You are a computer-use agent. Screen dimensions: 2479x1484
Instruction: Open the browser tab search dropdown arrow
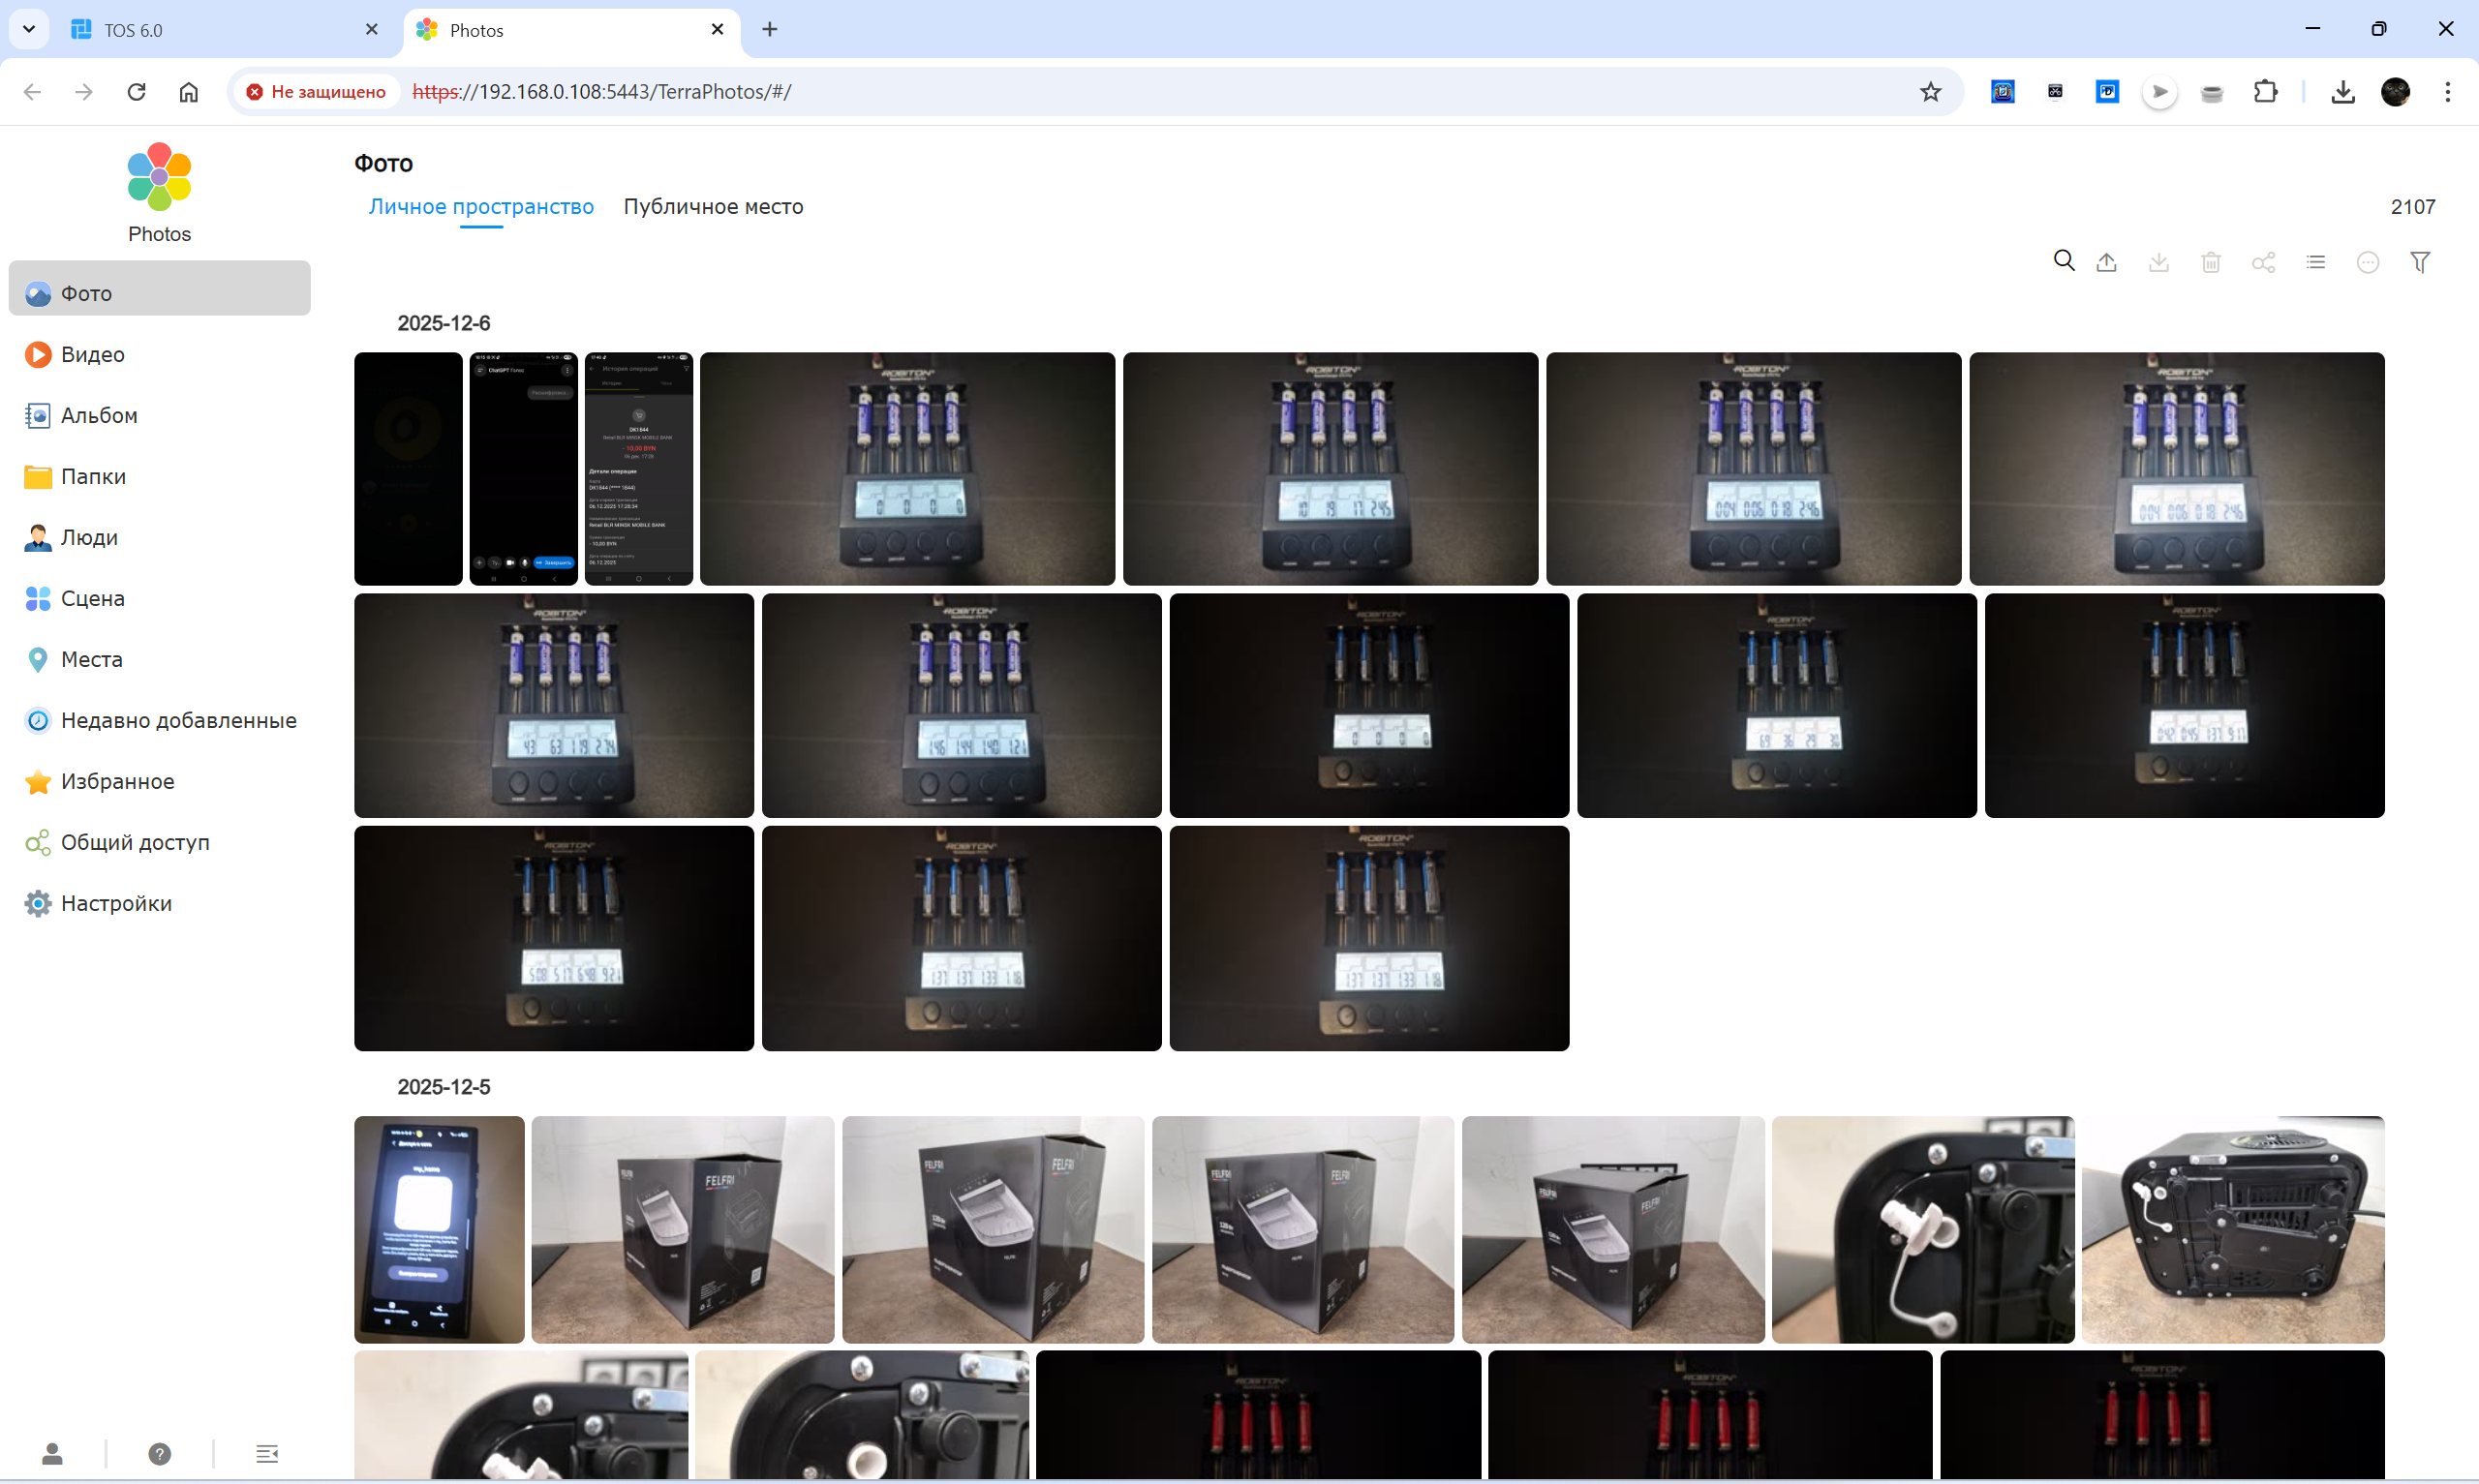[29, 29]
